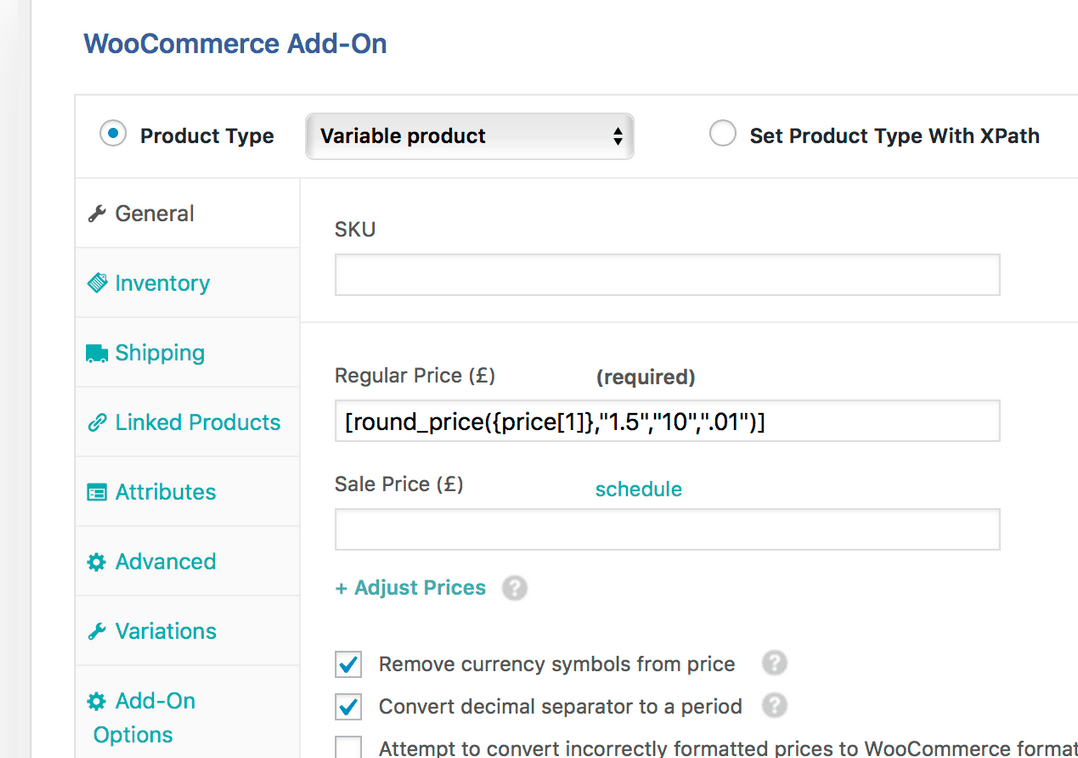Click the Inventory tag icon

[97, 283]
